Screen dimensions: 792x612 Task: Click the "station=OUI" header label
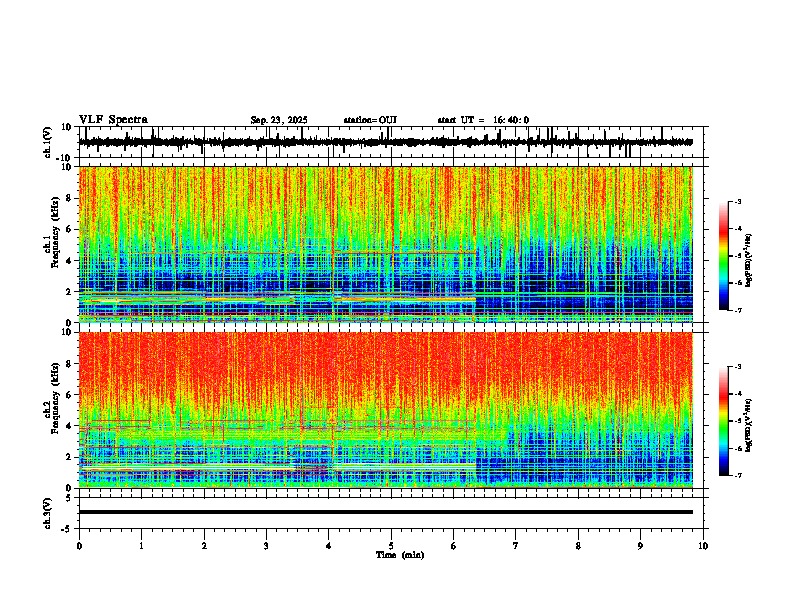click(x=370, y=120)
